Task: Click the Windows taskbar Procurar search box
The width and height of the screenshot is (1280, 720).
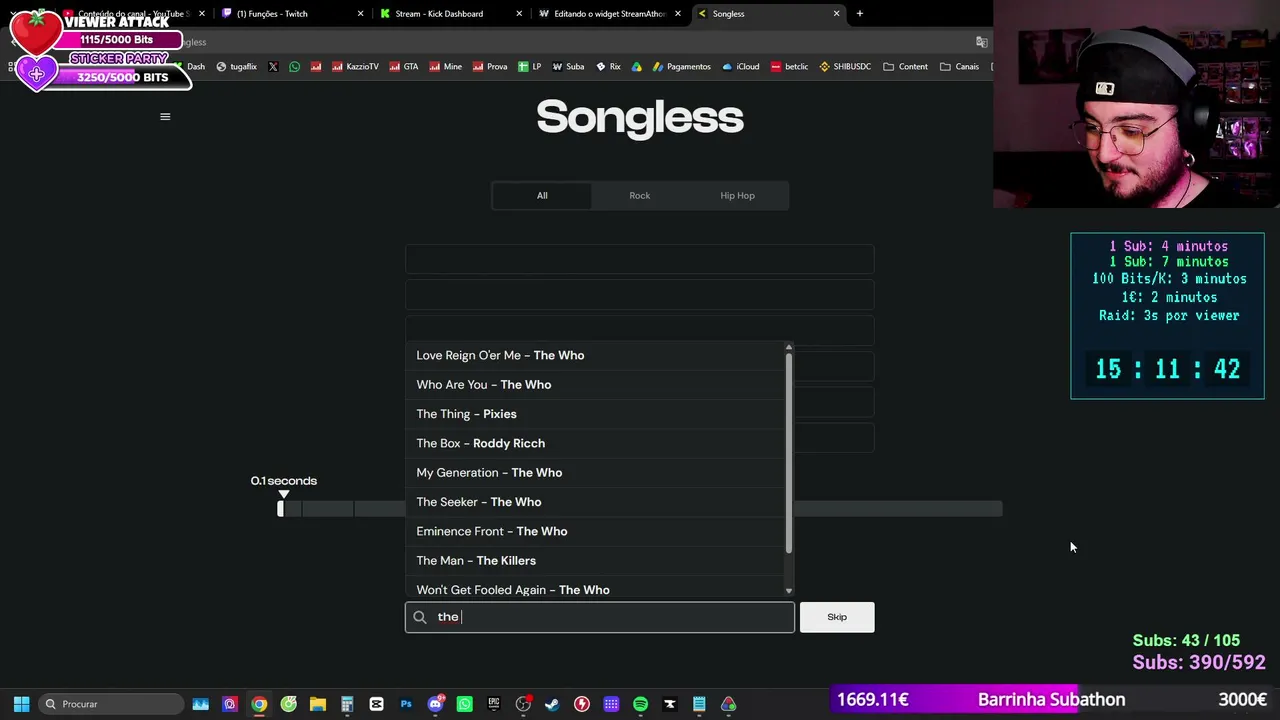Action: [x=111, y=704]
